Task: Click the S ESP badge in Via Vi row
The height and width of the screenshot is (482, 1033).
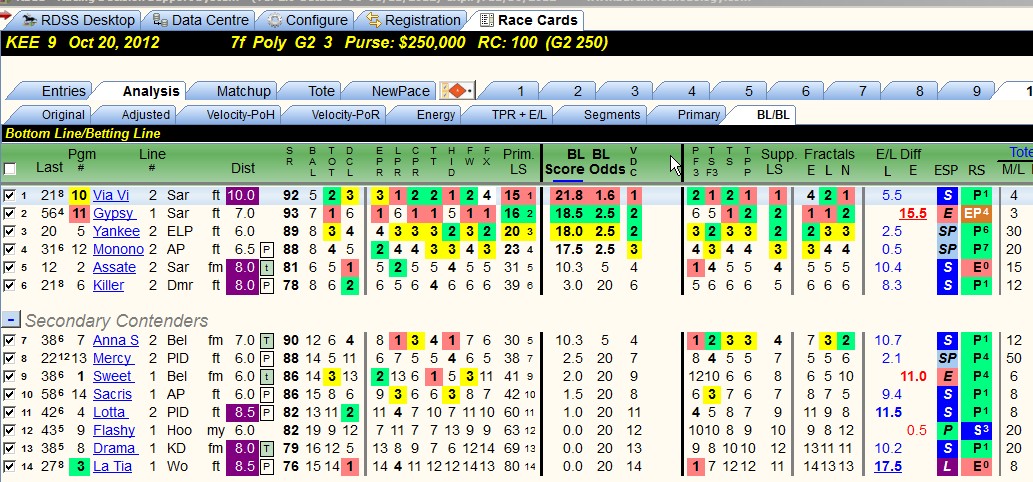Action: (947, 196)
